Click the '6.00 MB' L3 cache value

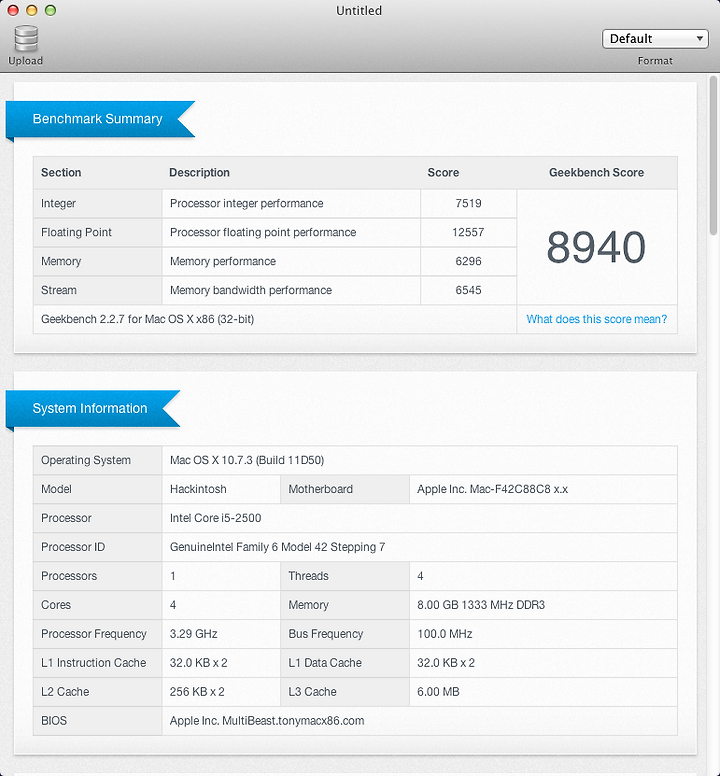click(x=438, y=692)
